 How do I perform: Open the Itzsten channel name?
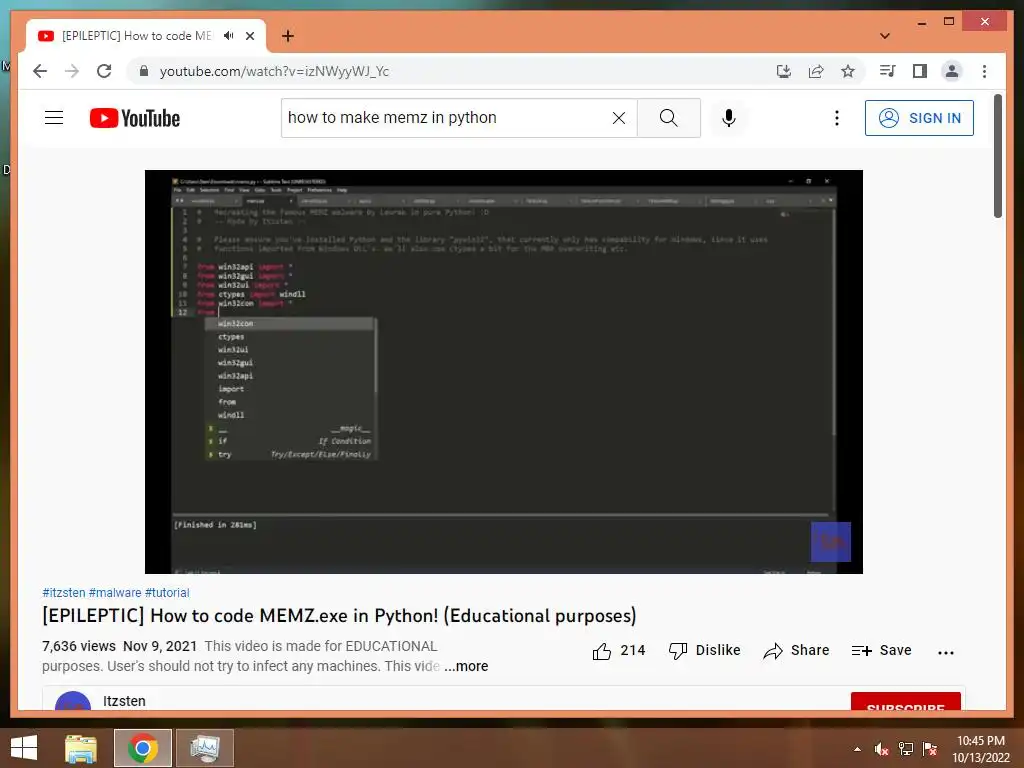(124, 701)
